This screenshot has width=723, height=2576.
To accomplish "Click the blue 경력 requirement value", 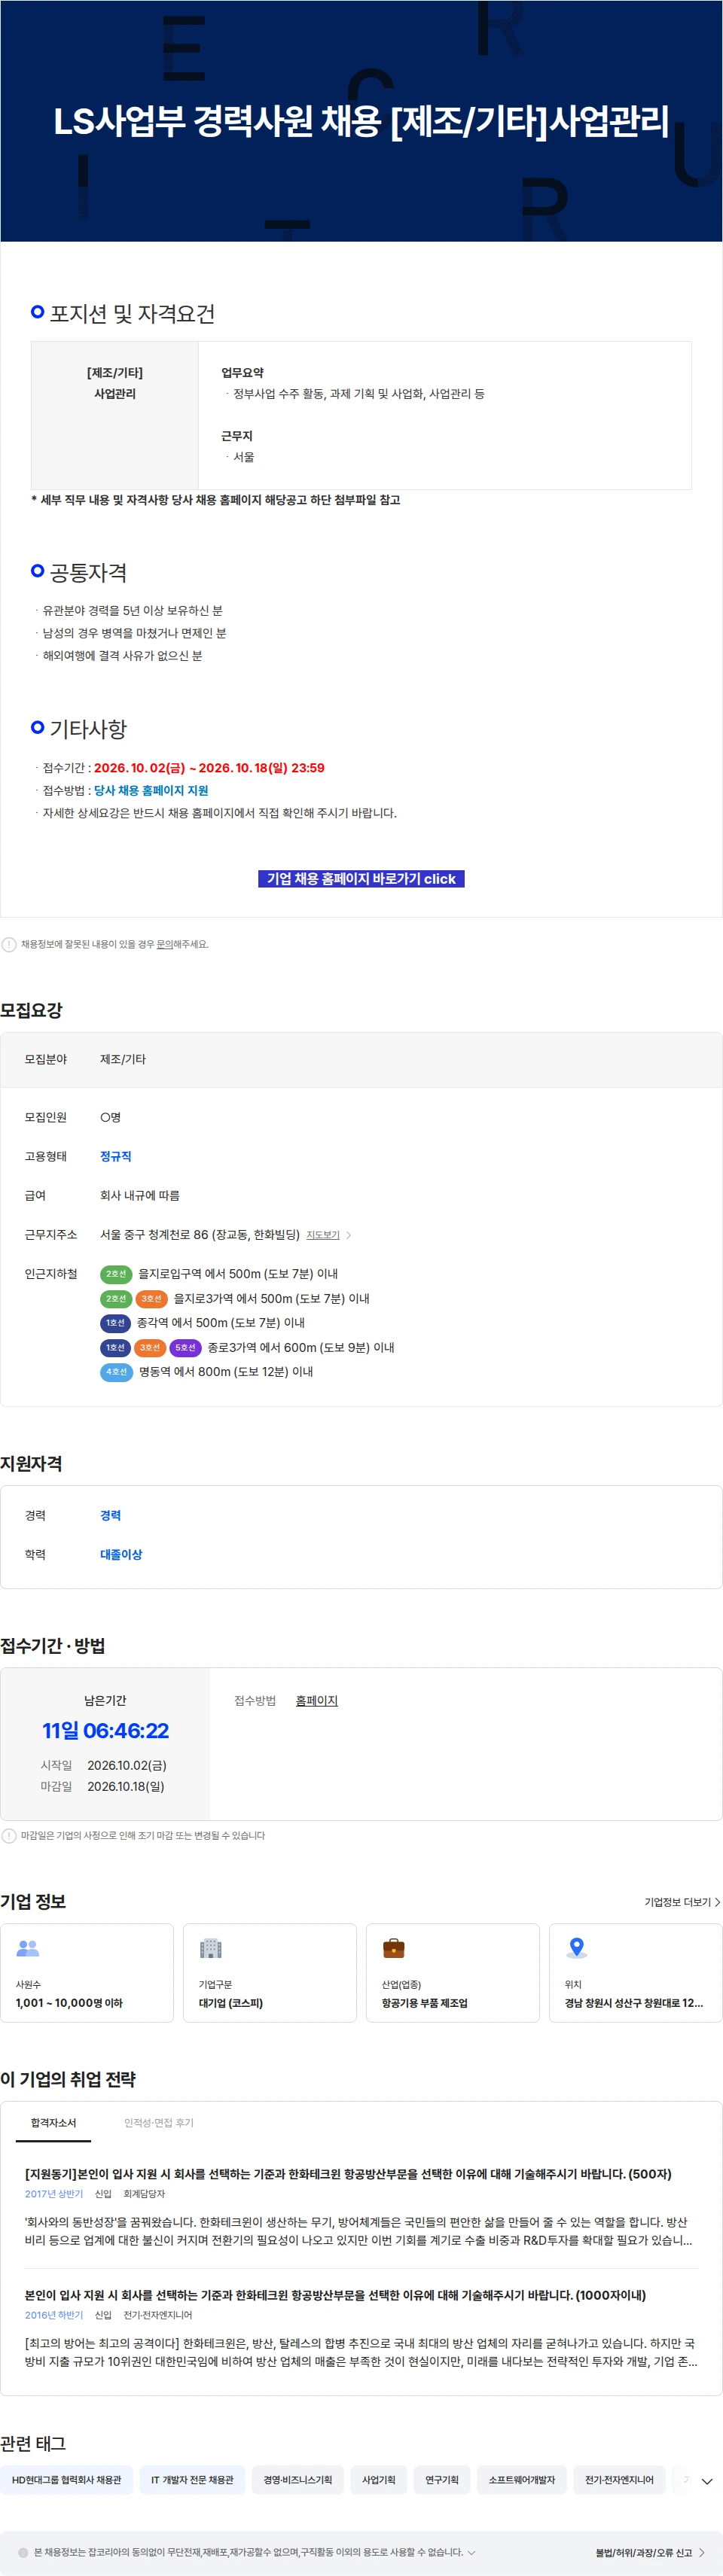I will pyautogui.click(x=110, y=1516).
